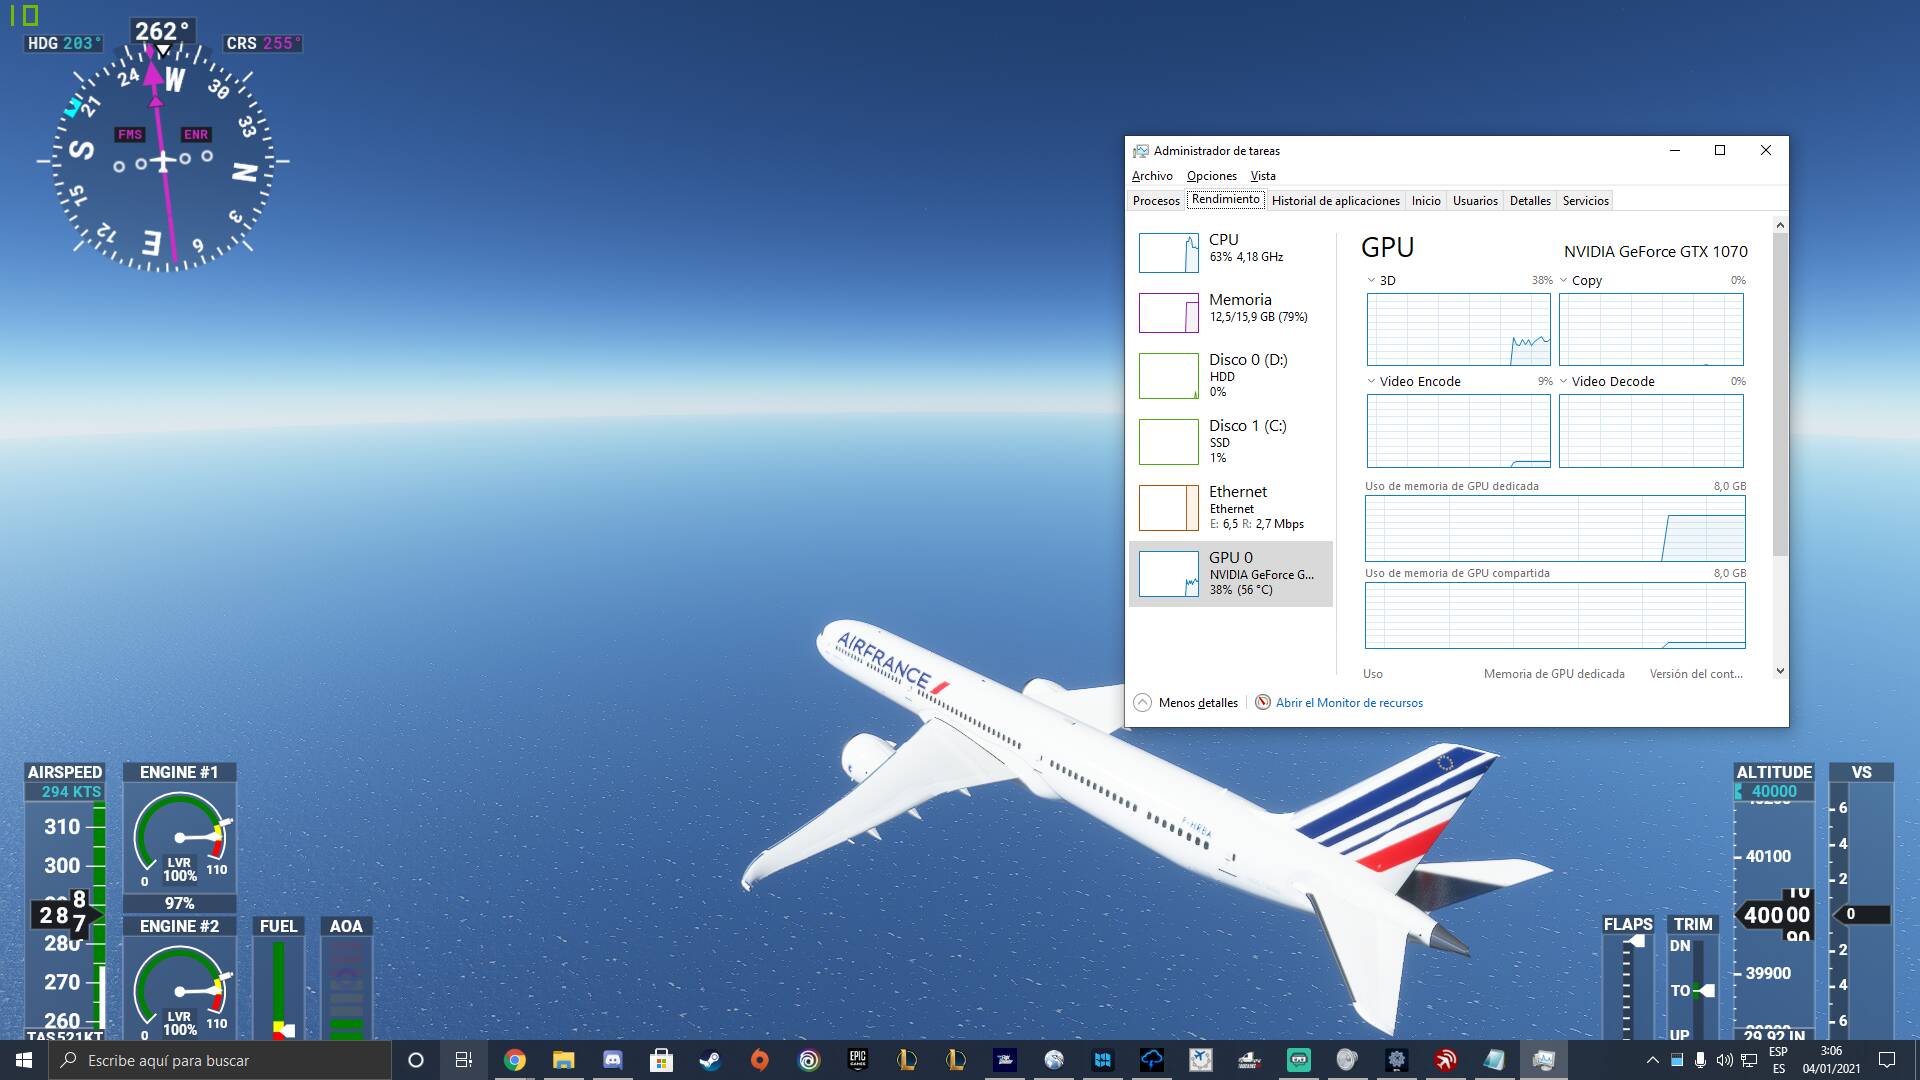Collapse the Video Encode graph
This screenshot has width=1920, height=1080.
tap(1371, 382)
